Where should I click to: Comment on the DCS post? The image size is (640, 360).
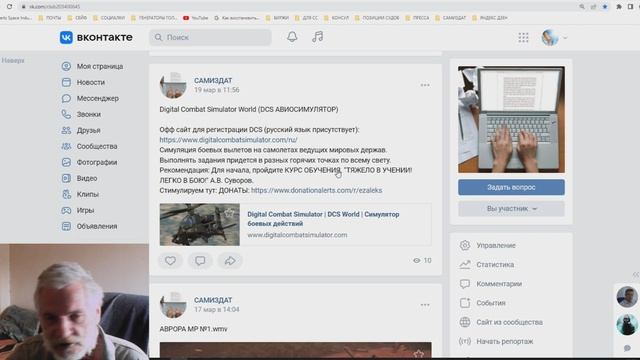pyautogui.click(x=200, y=260)
